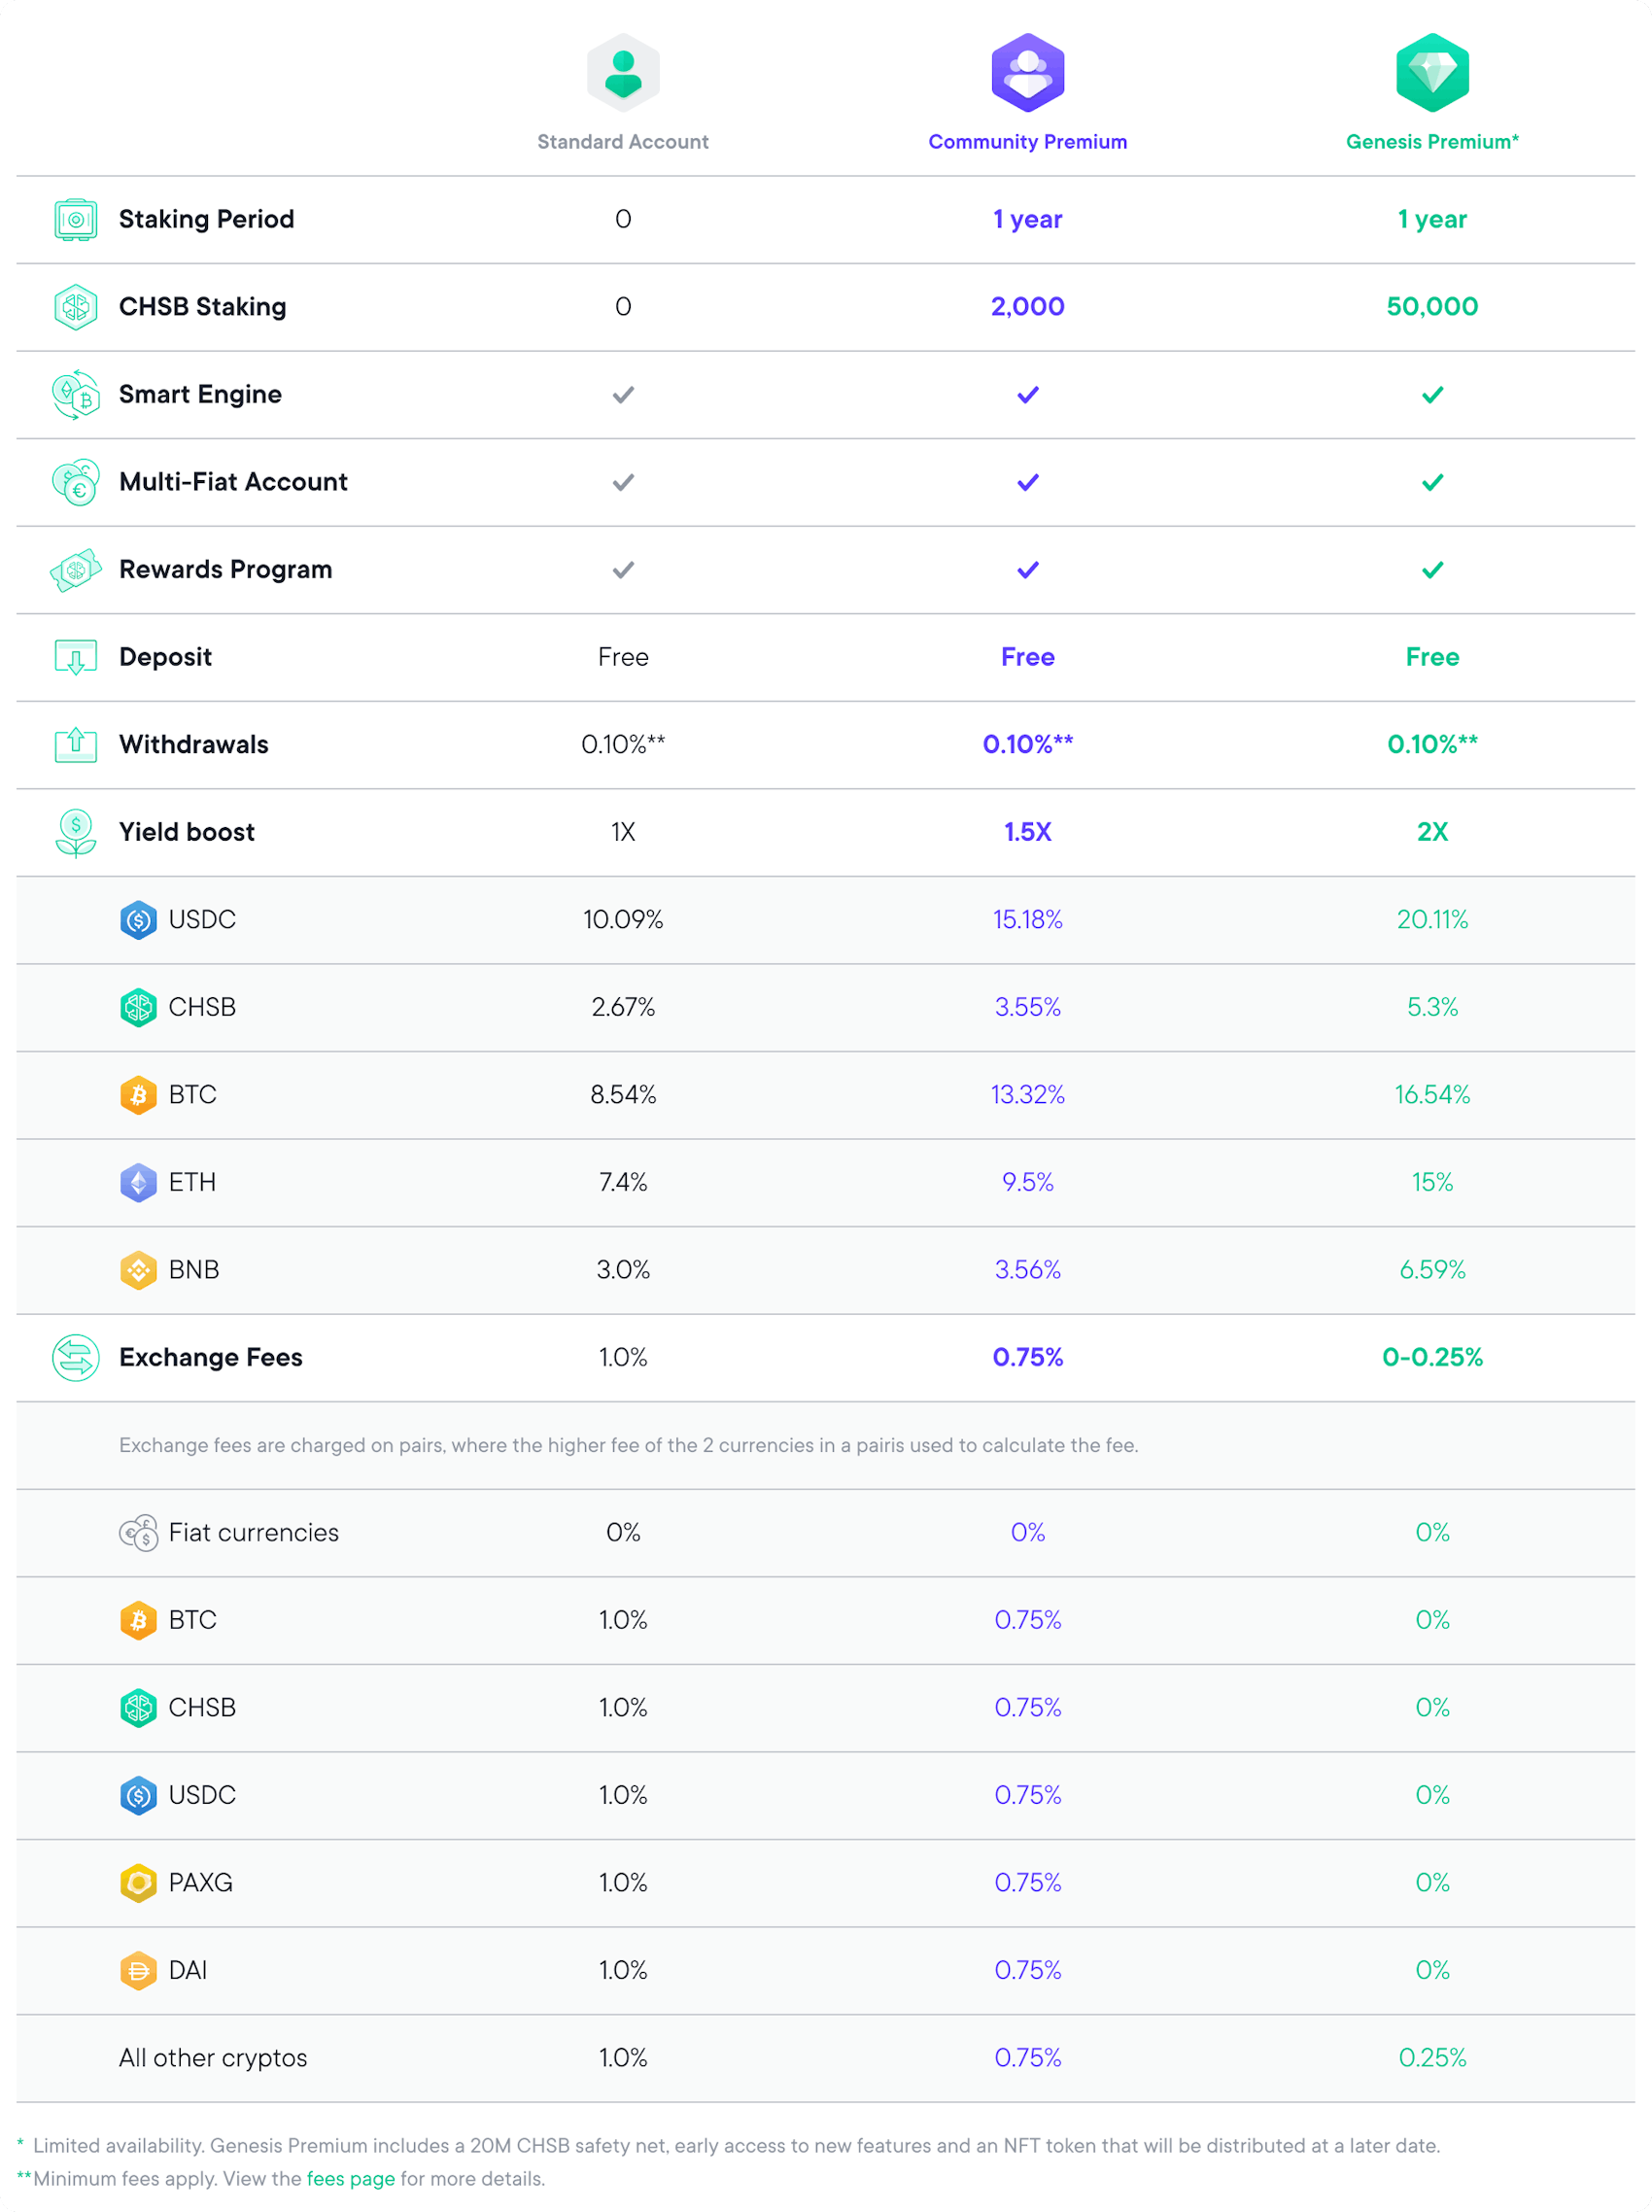
Task: Click the Community Premium hexagon icon
Action: pos(1027,73)
